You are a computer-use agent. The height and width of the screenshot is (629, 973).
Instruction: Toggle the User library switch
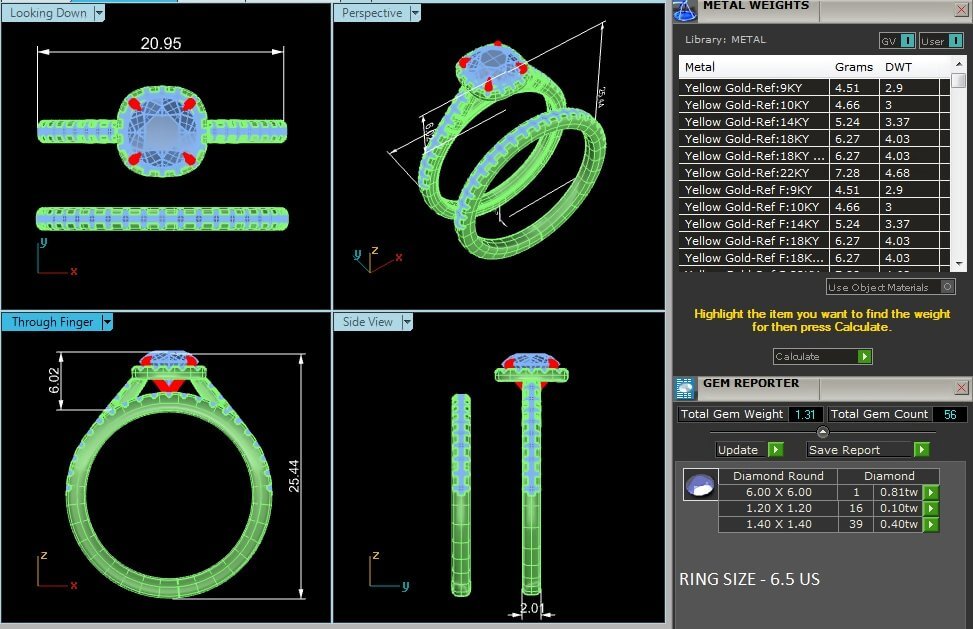[x=954, y=41]
